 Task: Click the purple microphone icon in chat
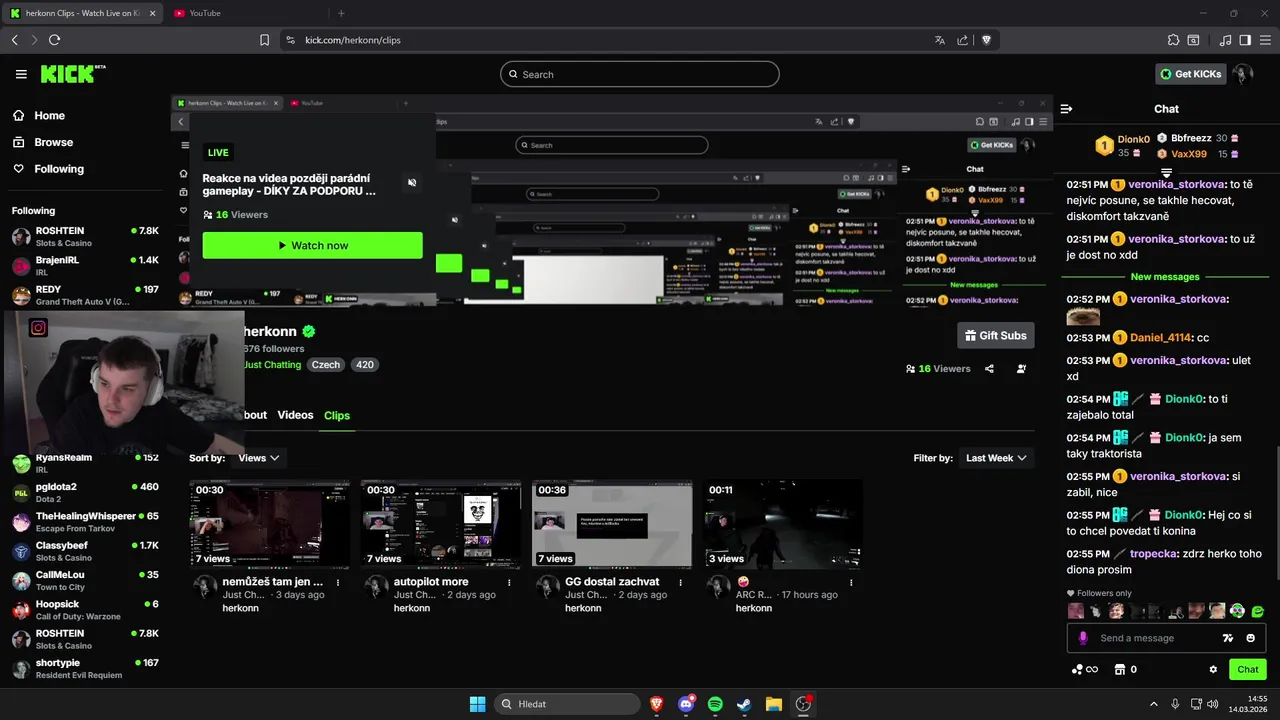click(1083, 638)
